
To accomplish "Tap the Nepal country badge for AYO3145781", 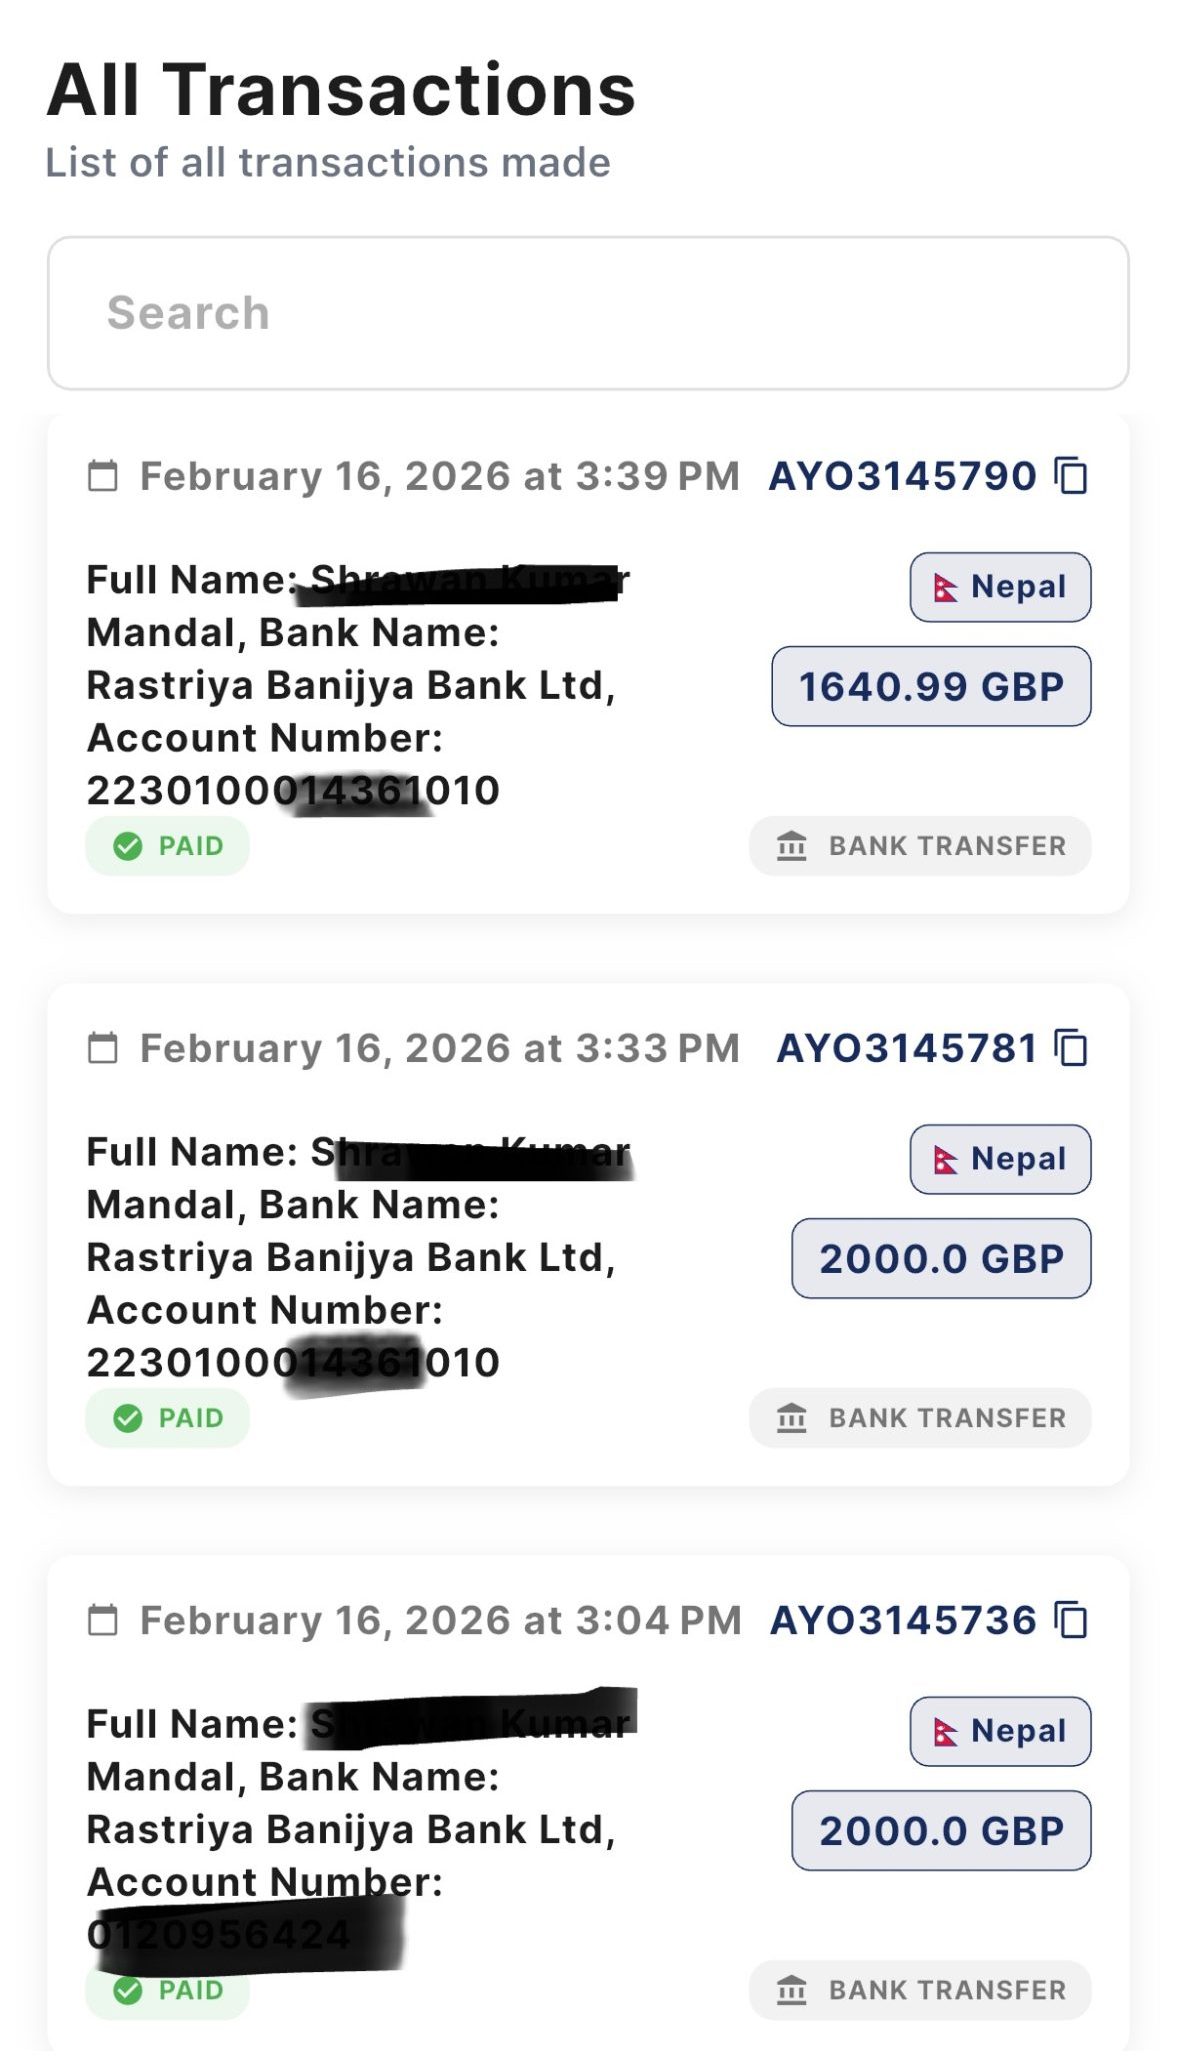I will [1000, 1159].
